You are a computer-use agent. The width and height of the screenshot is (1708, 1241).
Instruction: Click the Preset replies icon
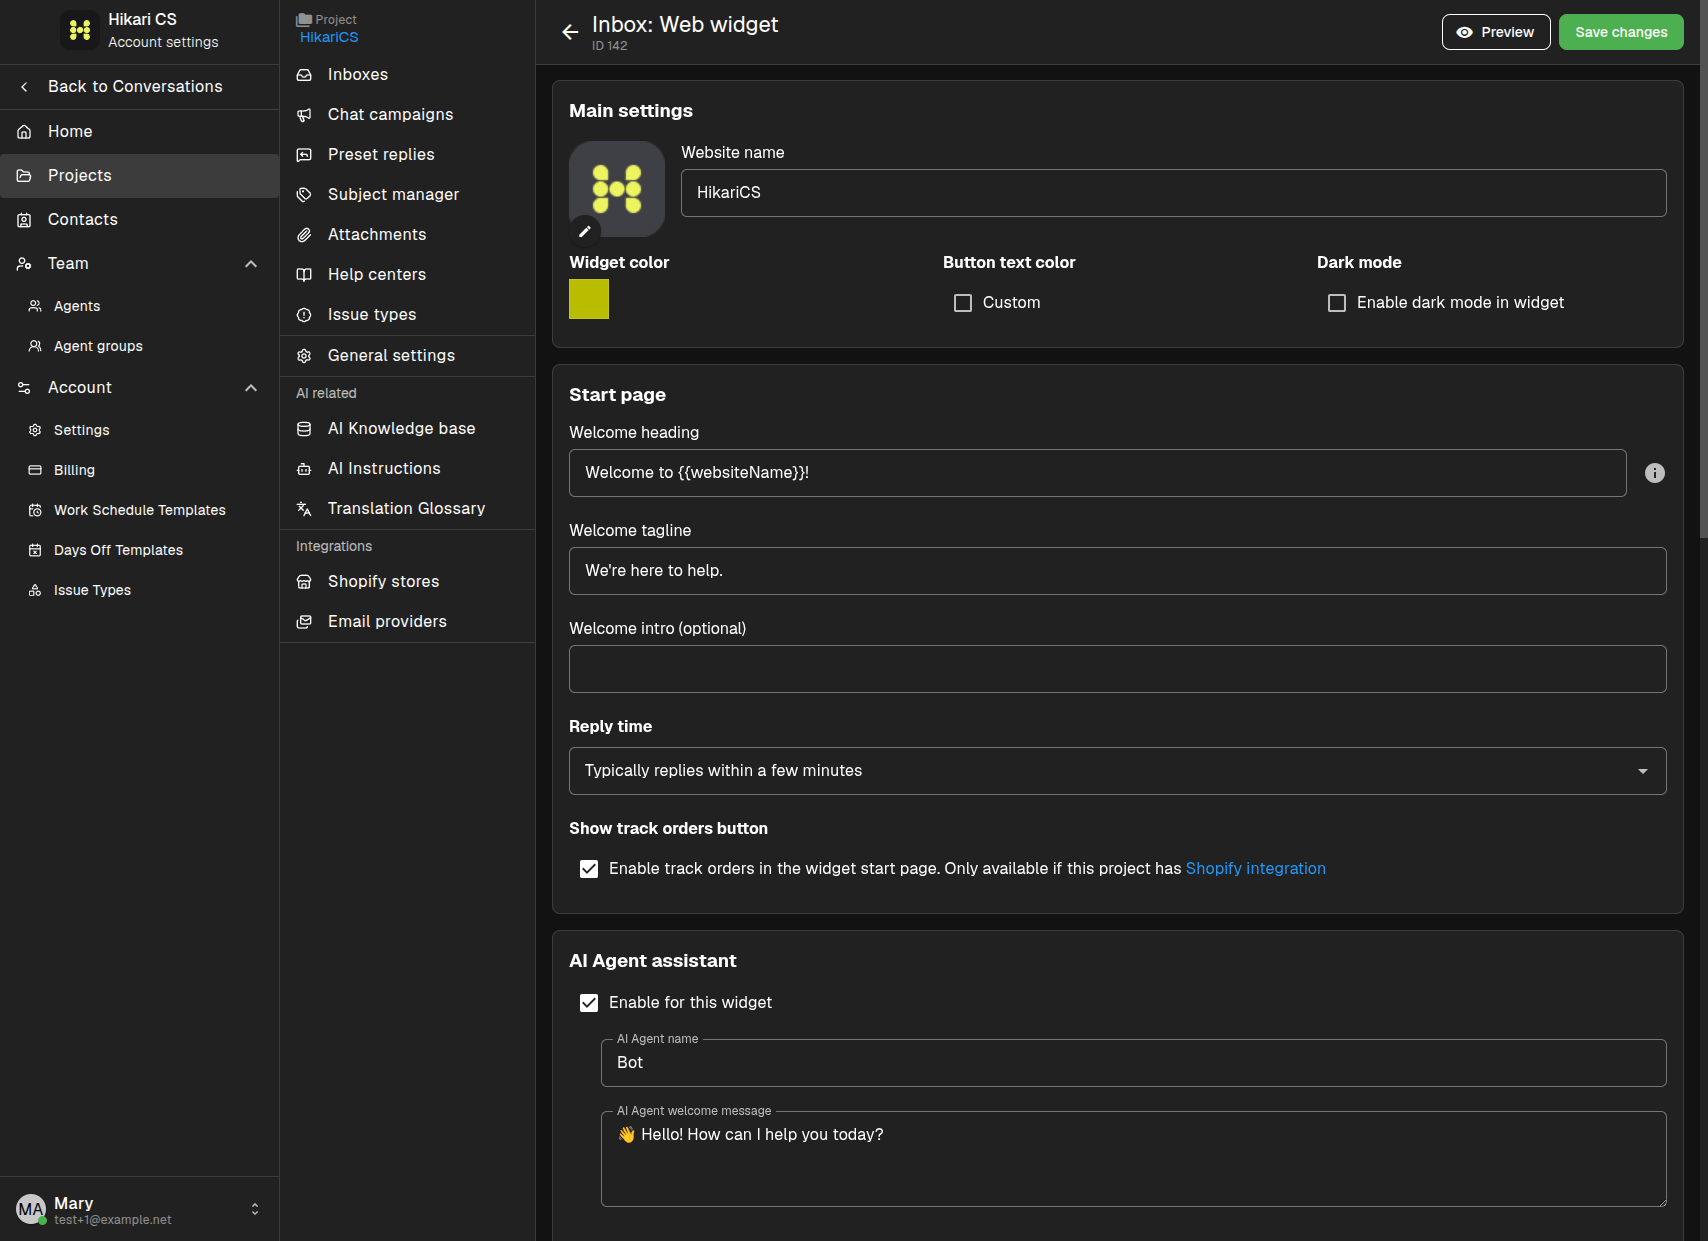click(304, 155)
